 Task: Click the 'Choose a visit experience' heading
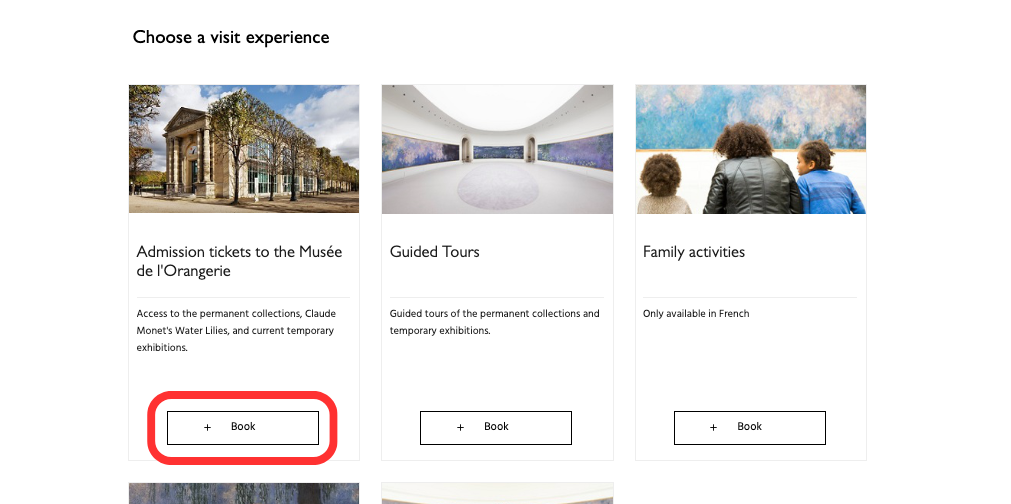(x=231, y=38)
